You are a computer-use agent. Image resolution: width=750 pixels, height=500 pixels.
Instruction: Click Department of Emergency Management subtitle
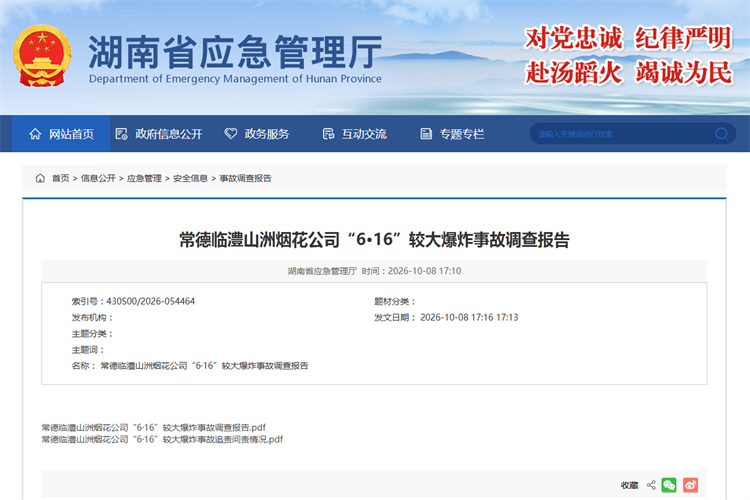235,79
